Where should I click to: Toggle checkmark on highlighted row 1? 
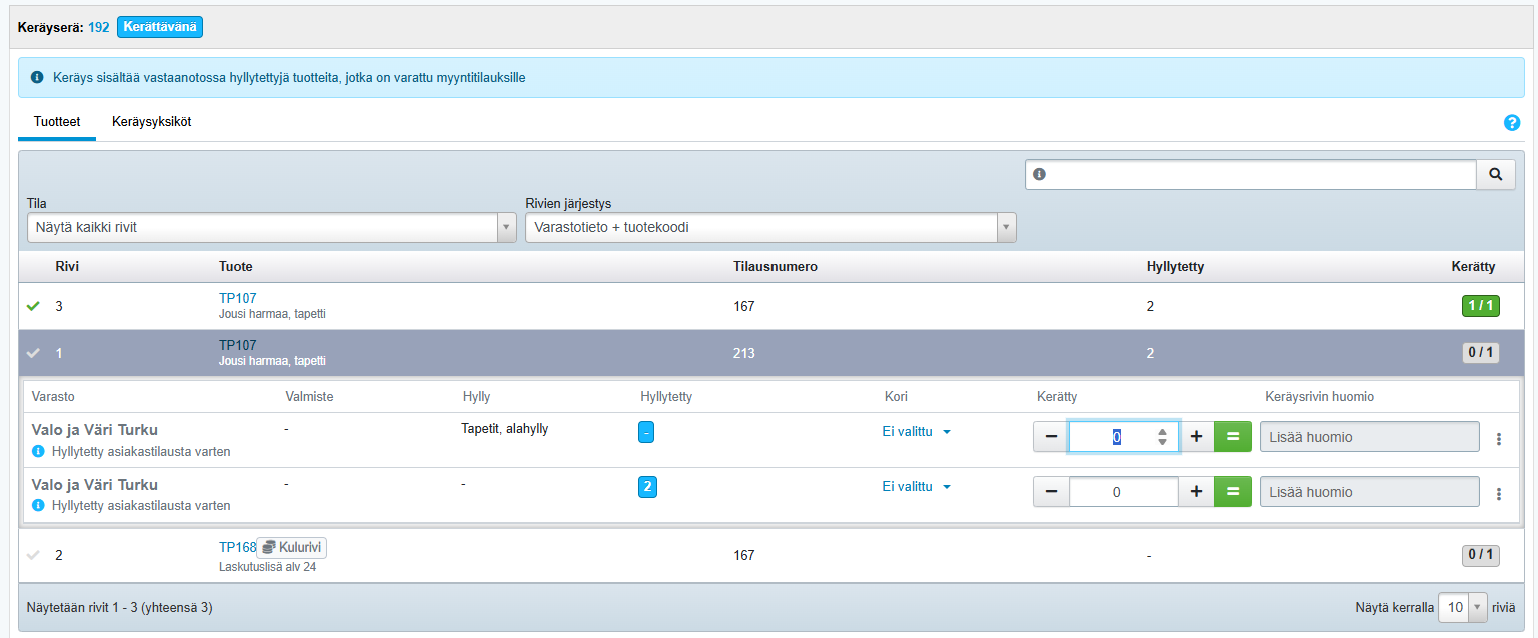click(33, 353)
